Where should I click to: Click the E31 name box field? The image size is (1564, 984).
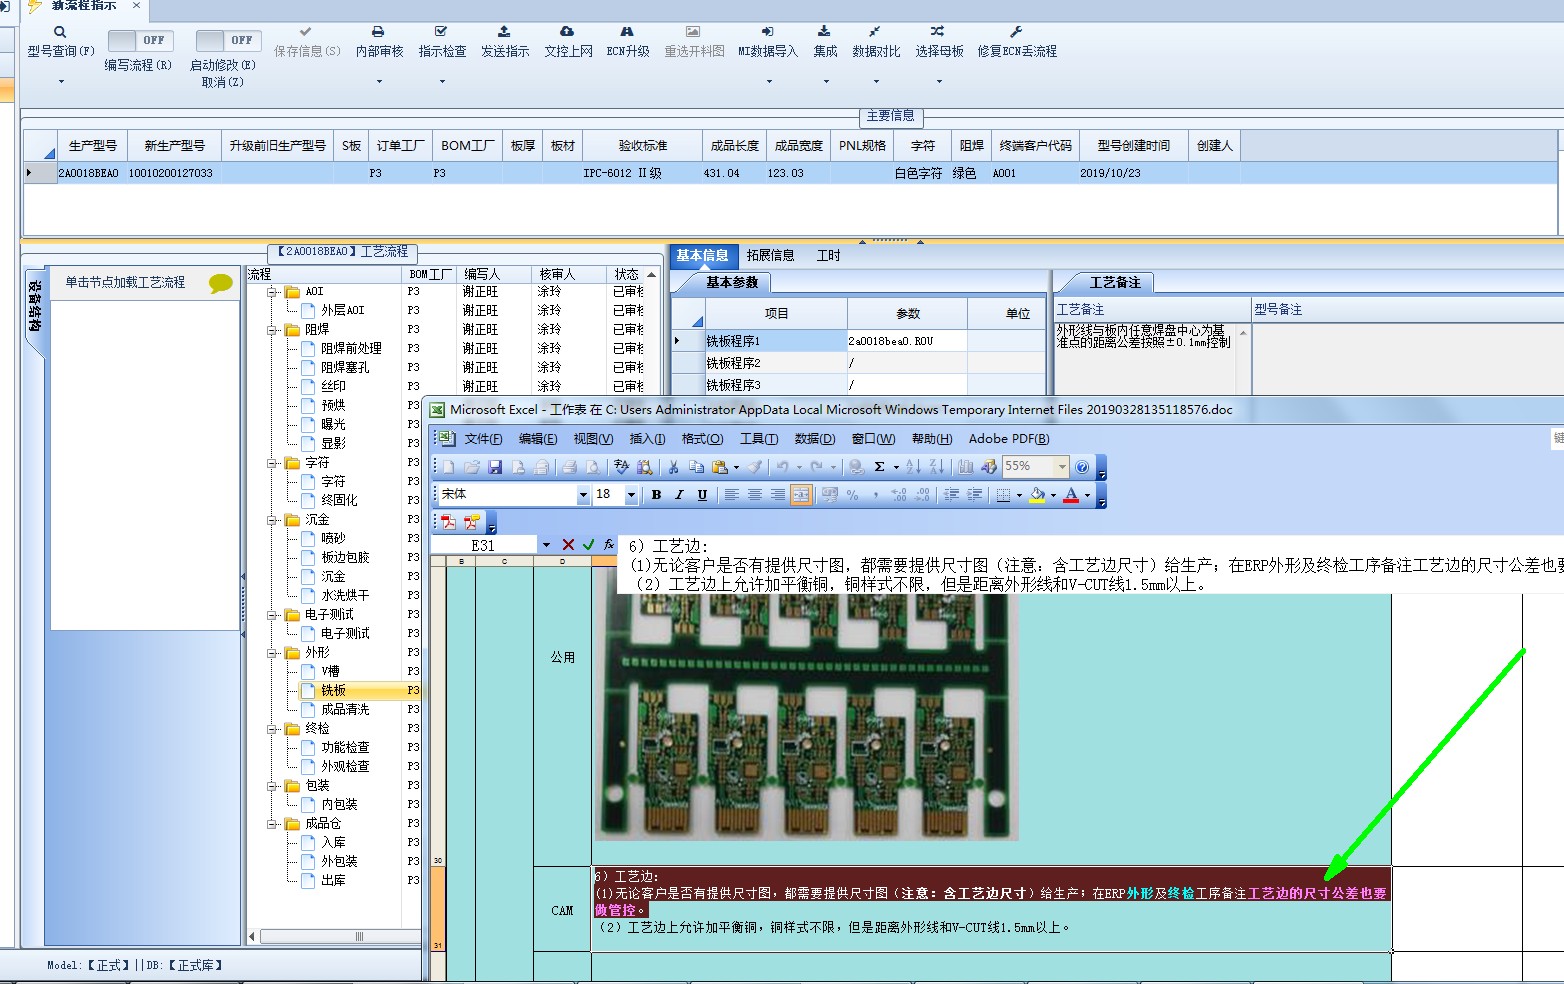click(x=483, y=545)
